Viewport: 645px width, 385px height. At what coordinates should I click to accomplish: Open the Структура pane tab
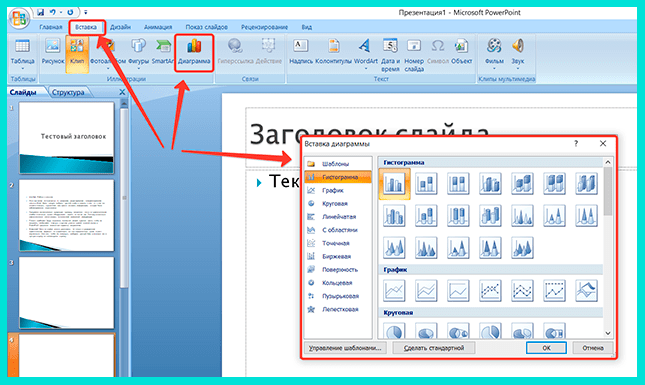(68, 93)
